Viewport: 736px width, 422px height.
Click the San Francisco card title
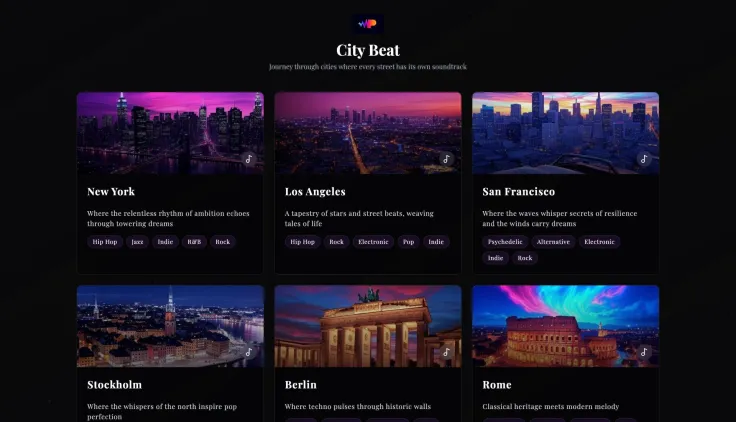point(519,192)
